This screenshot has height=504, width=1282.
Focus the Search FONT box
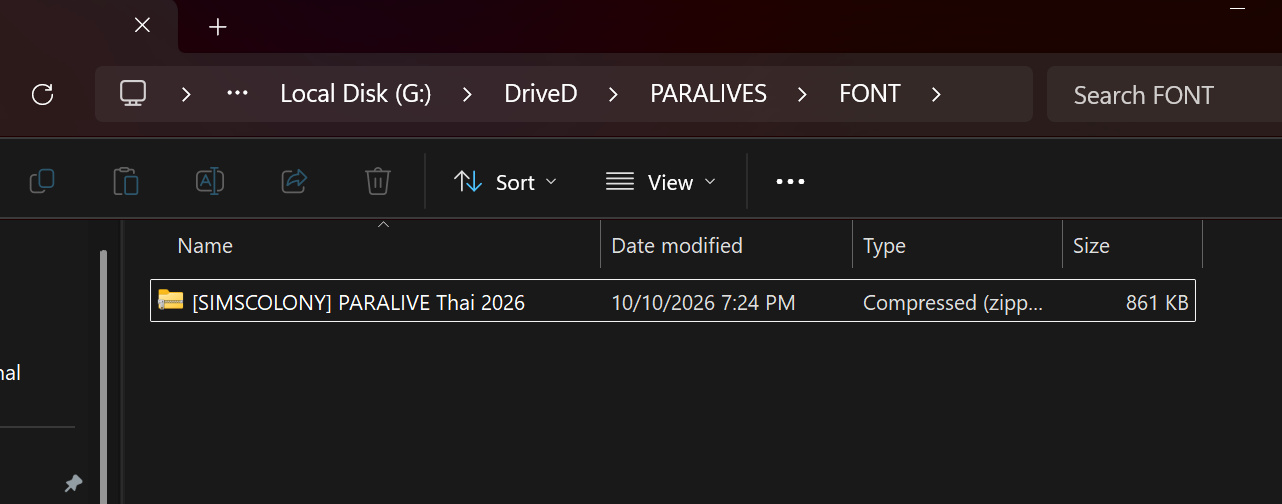tap(1164, 95)
